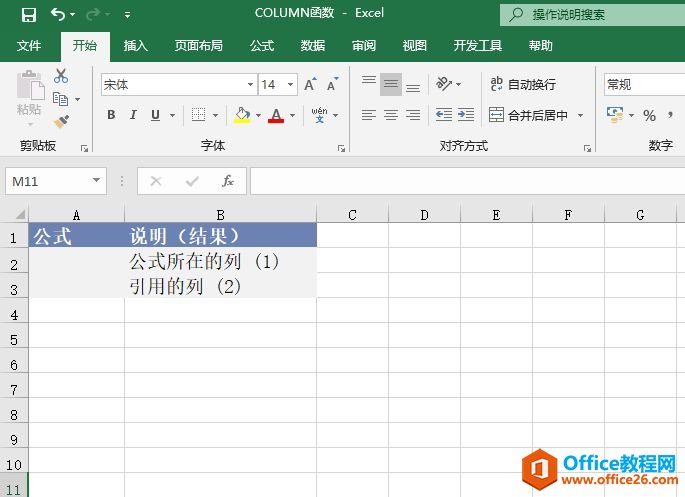This screenshot has height=497, width=685.
Task: Open the 公式 ribbon tab
Action: (262, 45)
